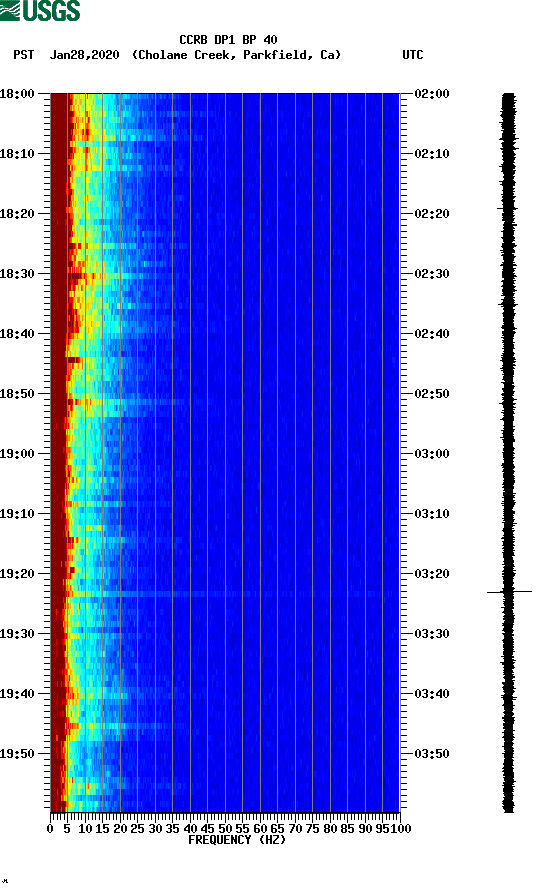This screenshot has width=552, height=892.
Task: Click the 60 Hz frequency tick label
Action: (260, 829)
